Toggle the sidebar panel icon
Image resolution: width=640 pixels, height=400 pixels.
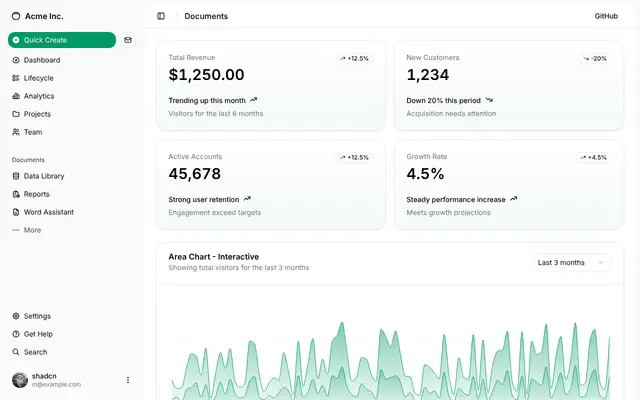[x=161, y=16]
